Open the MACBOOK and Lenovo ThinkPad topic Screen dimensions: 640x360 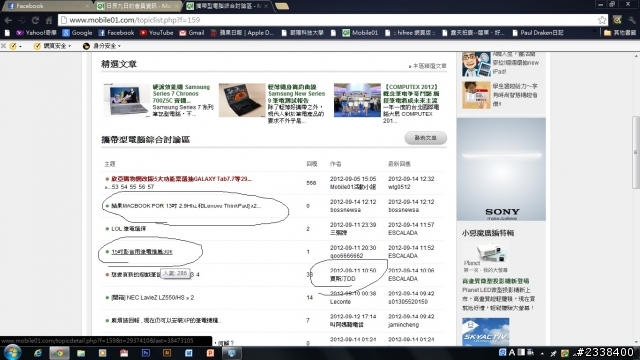point(186,206)
